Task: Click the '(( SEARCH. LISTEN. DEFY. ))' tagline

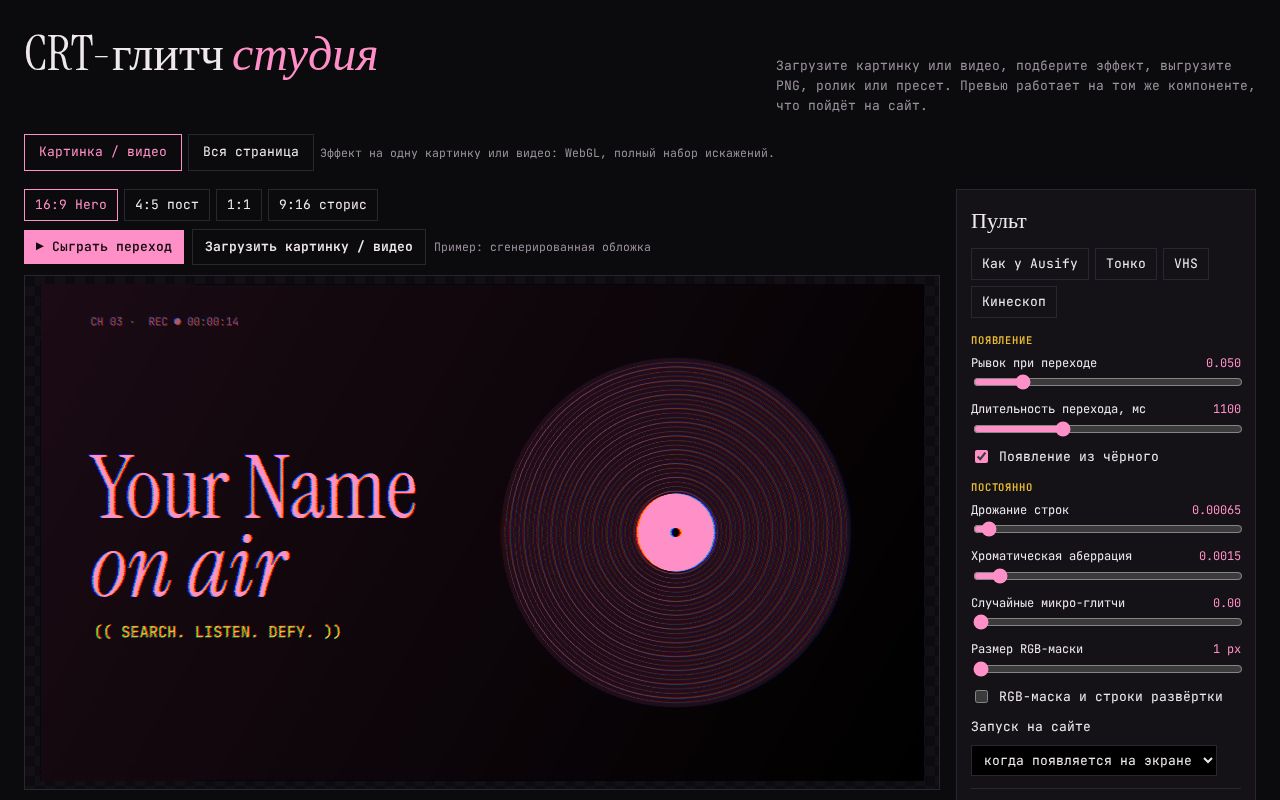Action: (218, 632)
